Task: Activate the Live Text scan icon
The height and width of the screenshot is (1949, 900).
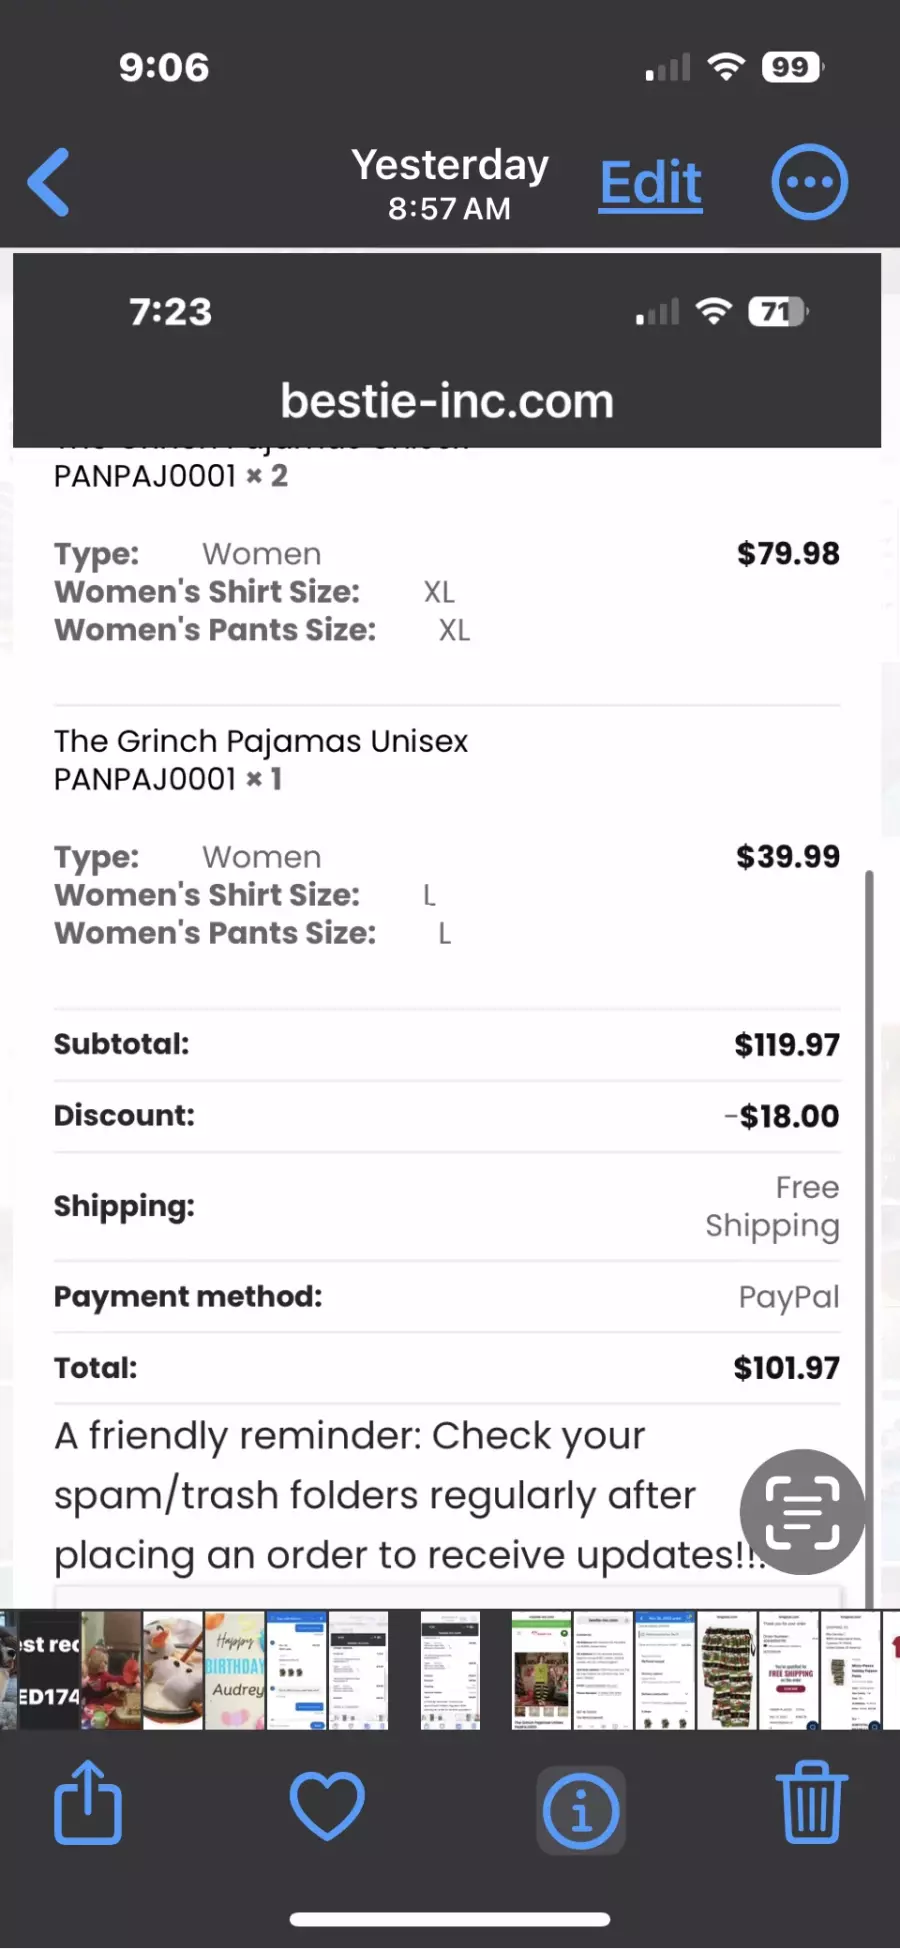Action: [802, 1511]
